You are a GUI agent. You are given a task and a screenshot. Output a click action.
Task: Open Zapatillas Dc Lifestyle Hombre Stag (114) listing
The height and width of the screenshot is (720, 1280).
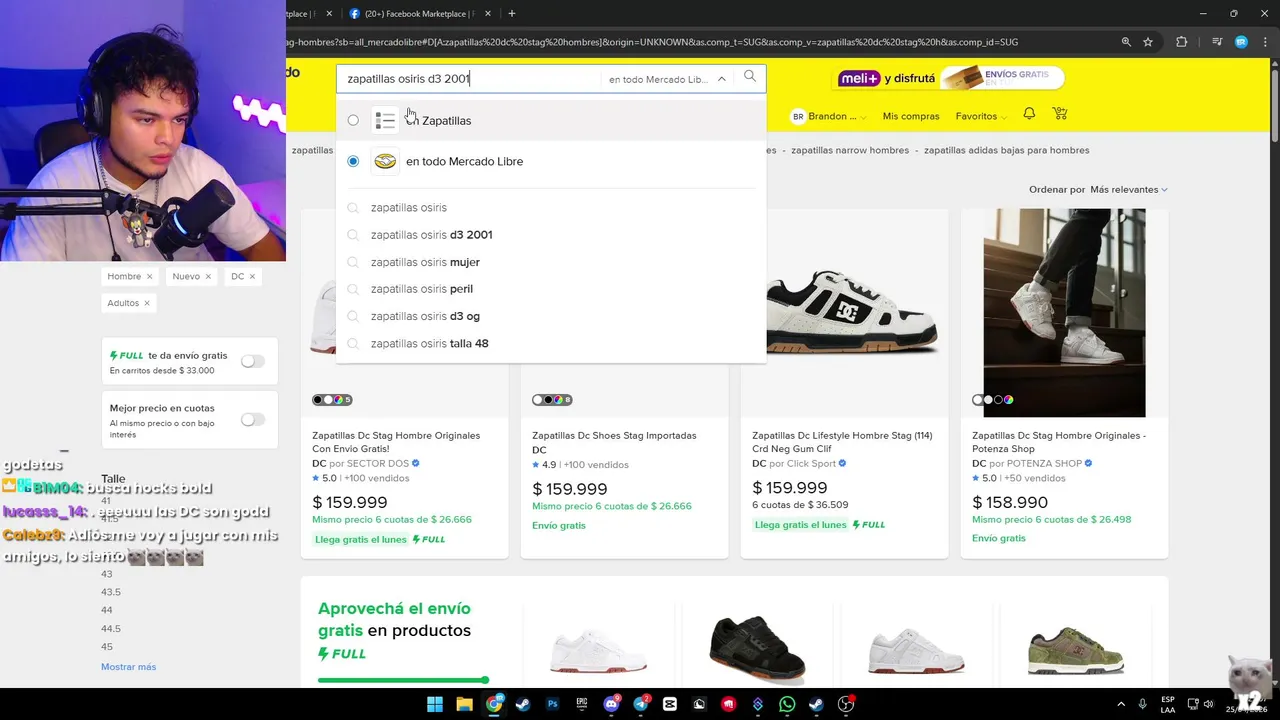pyautogui.click(x=842, y=442)
